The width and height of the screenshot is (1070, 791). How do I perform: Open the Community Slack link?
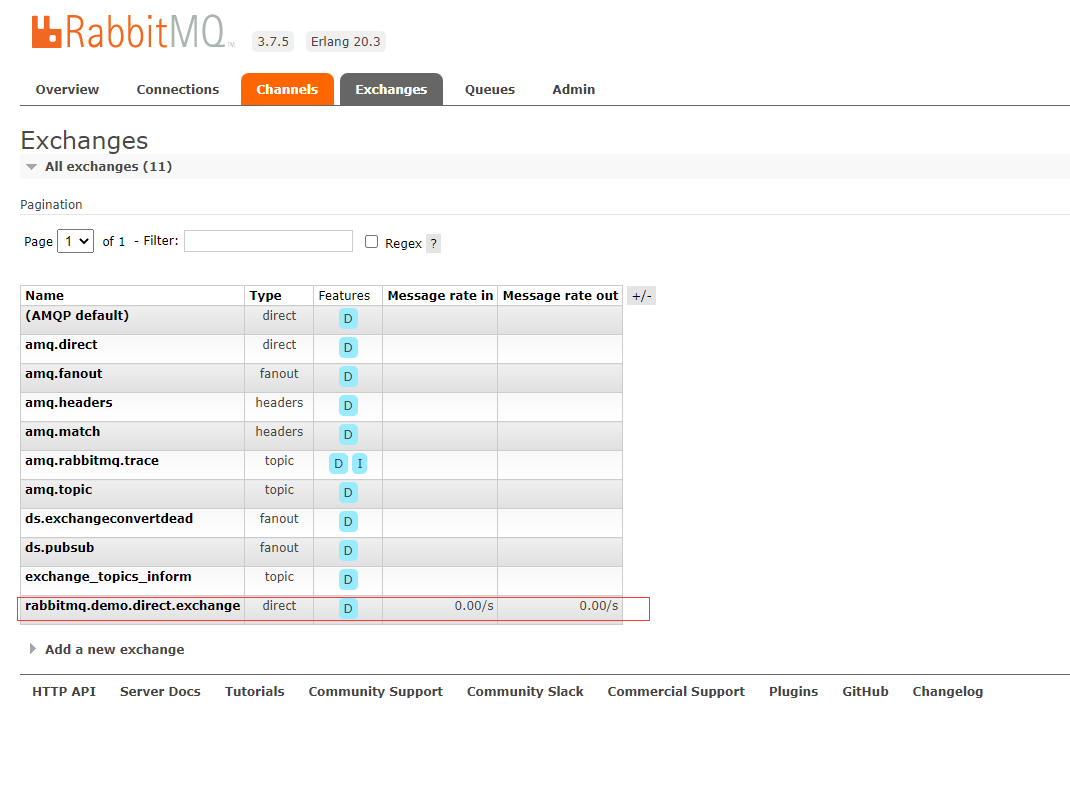coord(525,691)
